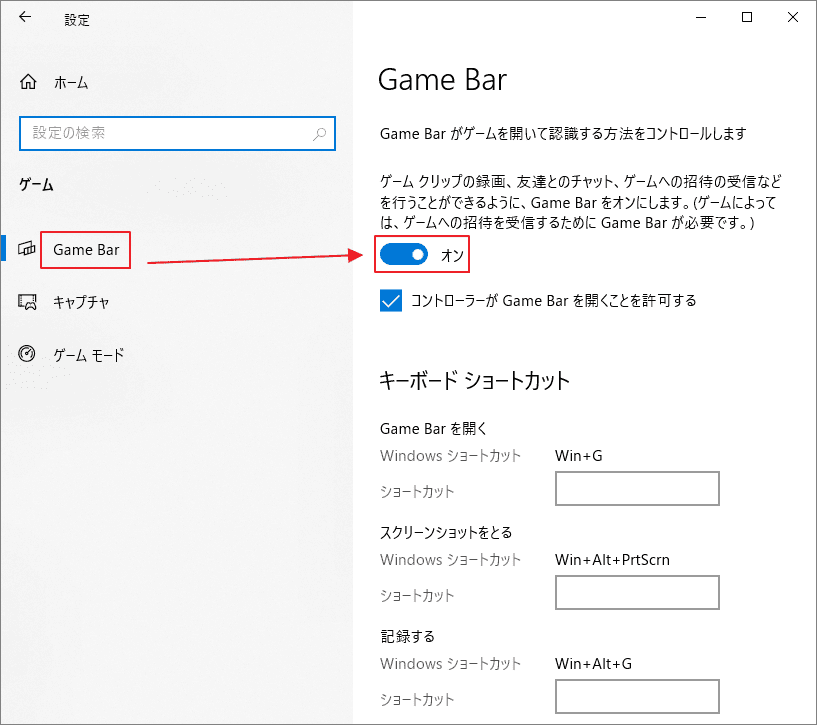
Task: Toggle the Game Bar switch back on
Action: [x=402, y=254]
